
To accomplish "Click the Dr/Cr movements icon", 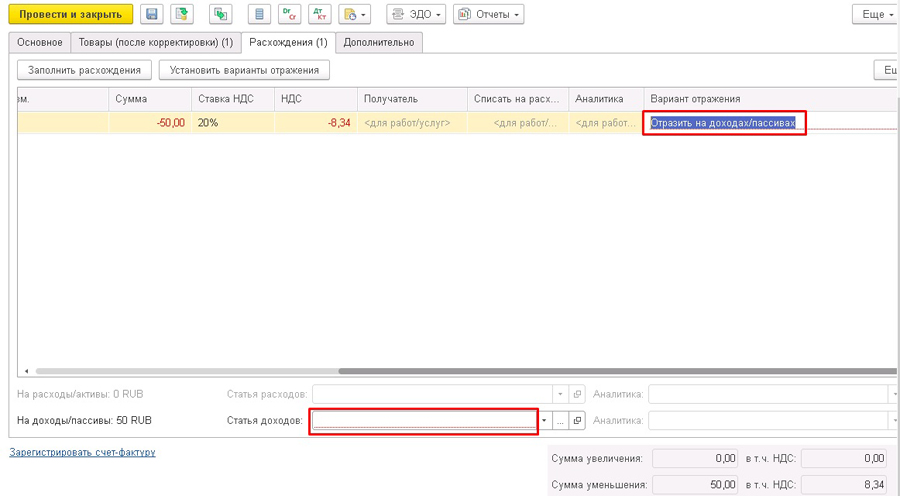I will (x=288, y=15).
